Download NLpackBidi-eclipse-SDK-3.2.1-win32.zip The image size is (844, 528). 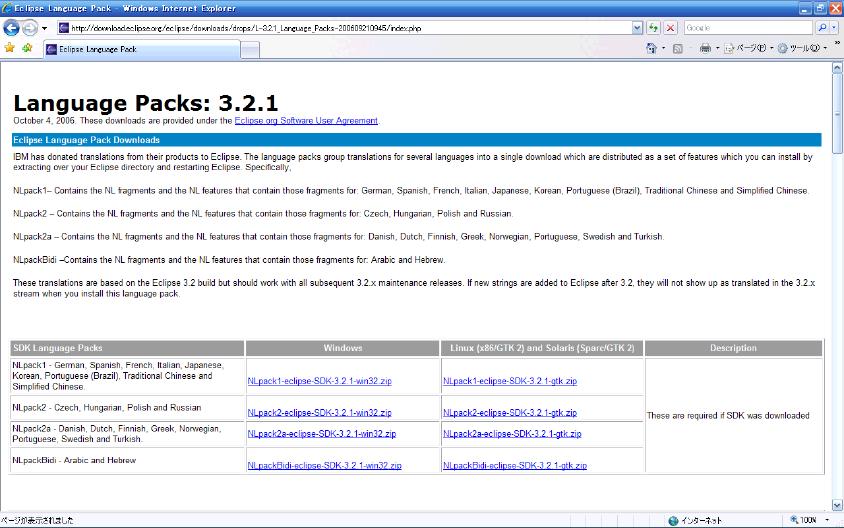325,465
